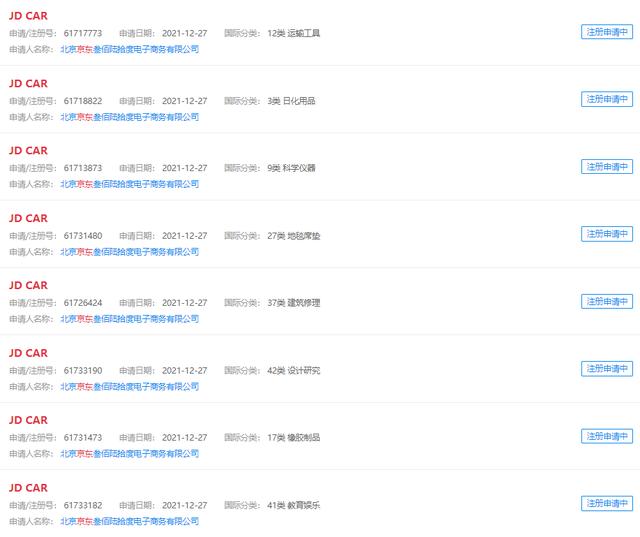Click 注册申请中 badge for registration 61733190
Screen dimensions: 640x537
[607, 369]
